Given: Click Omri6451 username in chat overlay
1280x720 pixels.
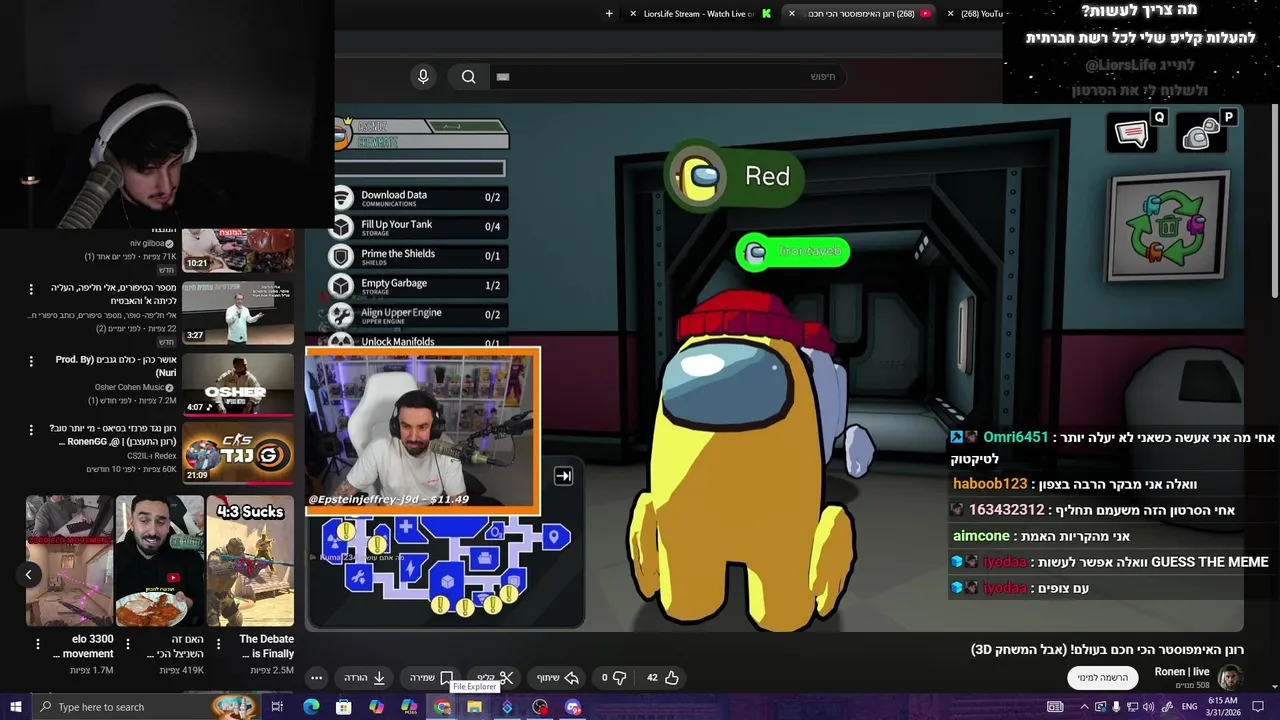Looking at the screenshot, I should tap(1015, 437).
